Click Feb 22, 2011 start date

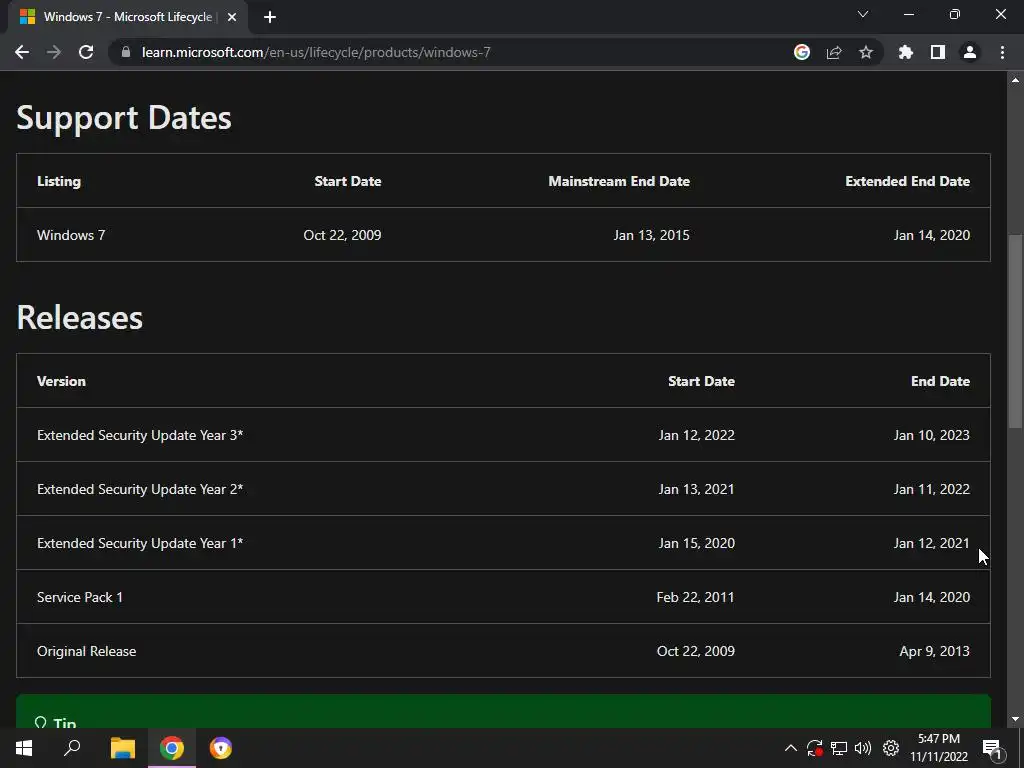[696, 598]
